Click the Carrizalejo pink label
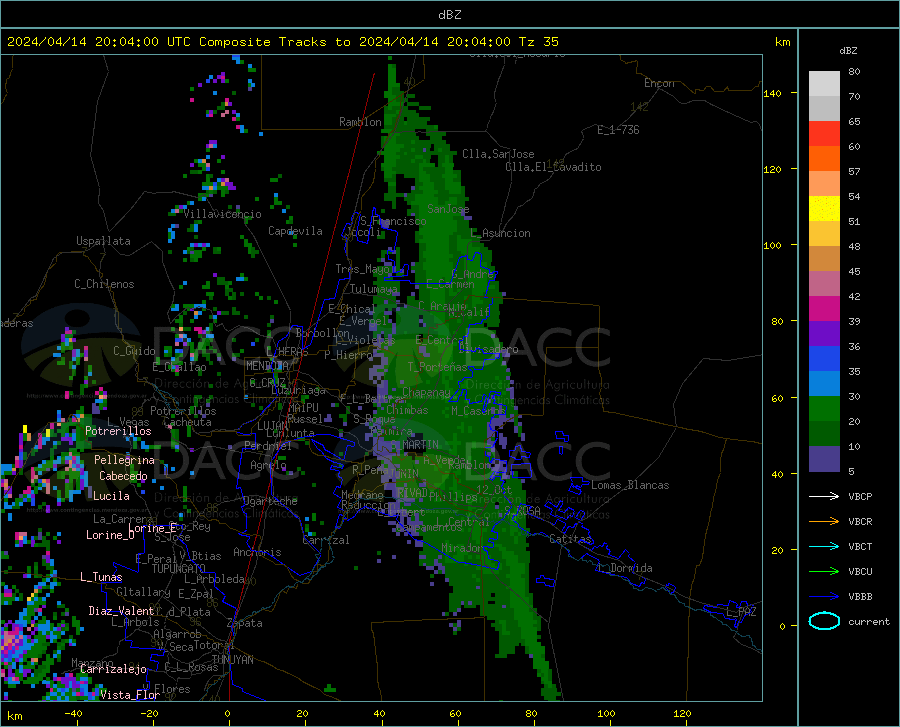 point(113,669)
